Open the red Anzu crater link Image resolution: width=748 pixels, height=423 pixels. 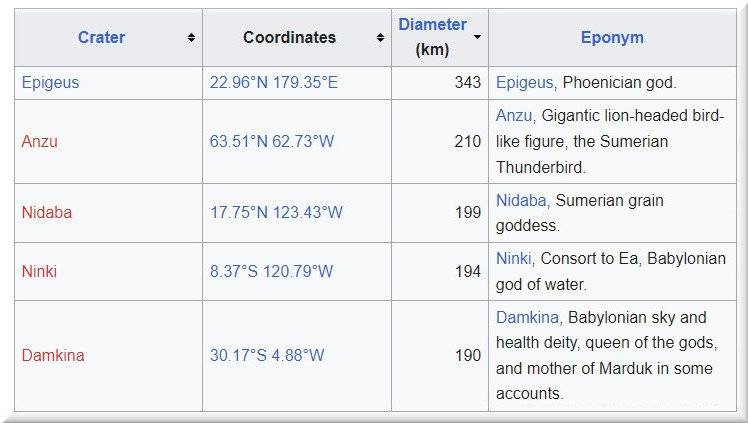click(40, 142)
